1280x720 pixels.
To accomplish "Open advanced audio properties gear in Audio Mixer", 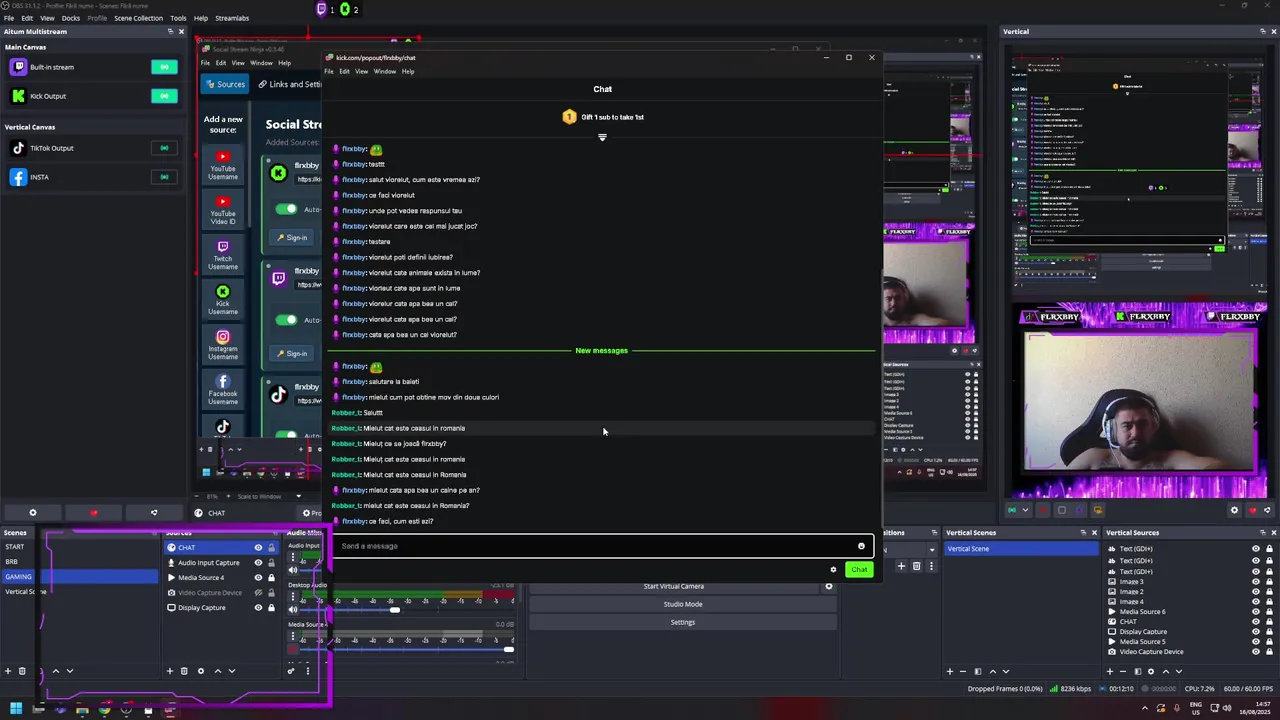I will pyautogui.click(x=291, y=671).
